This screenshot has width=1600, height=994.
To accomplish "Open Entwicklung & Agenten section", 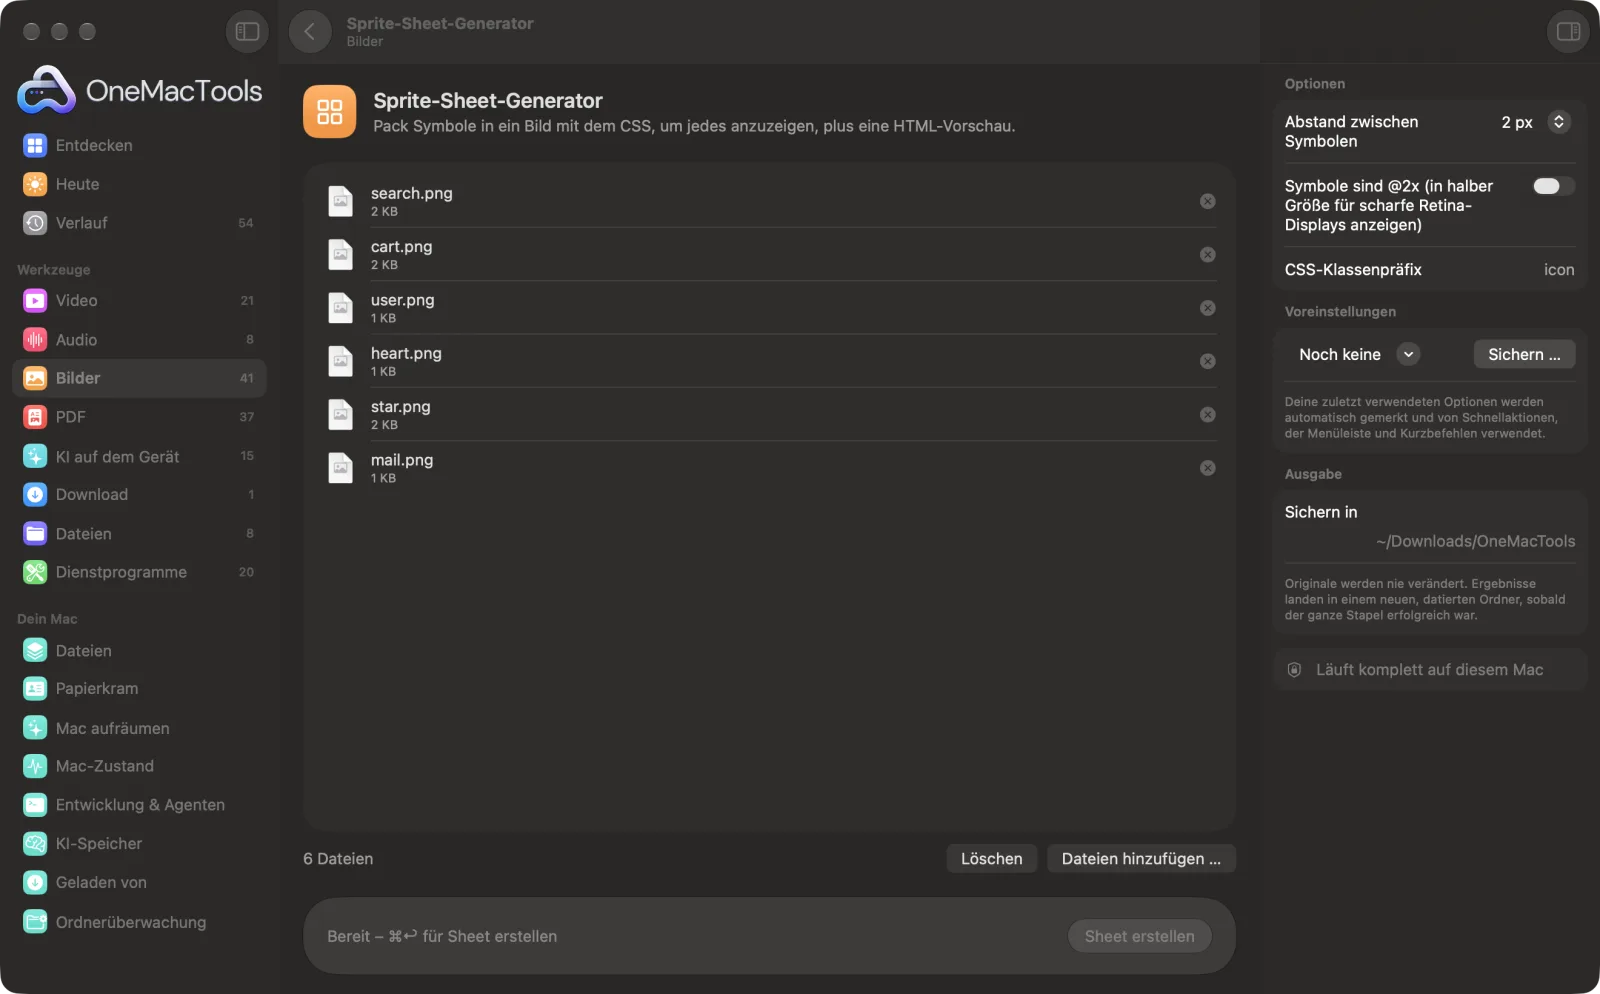I will (139, 805).
